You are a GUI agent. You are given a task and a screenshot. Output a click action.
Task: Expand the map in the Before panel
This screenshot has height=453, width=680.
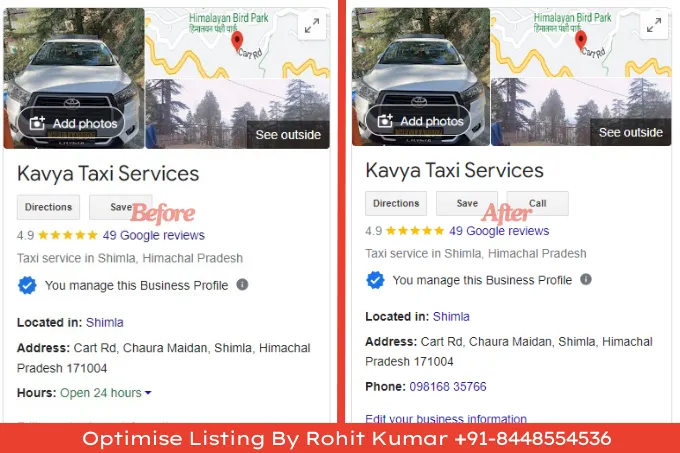click(312, 26)
